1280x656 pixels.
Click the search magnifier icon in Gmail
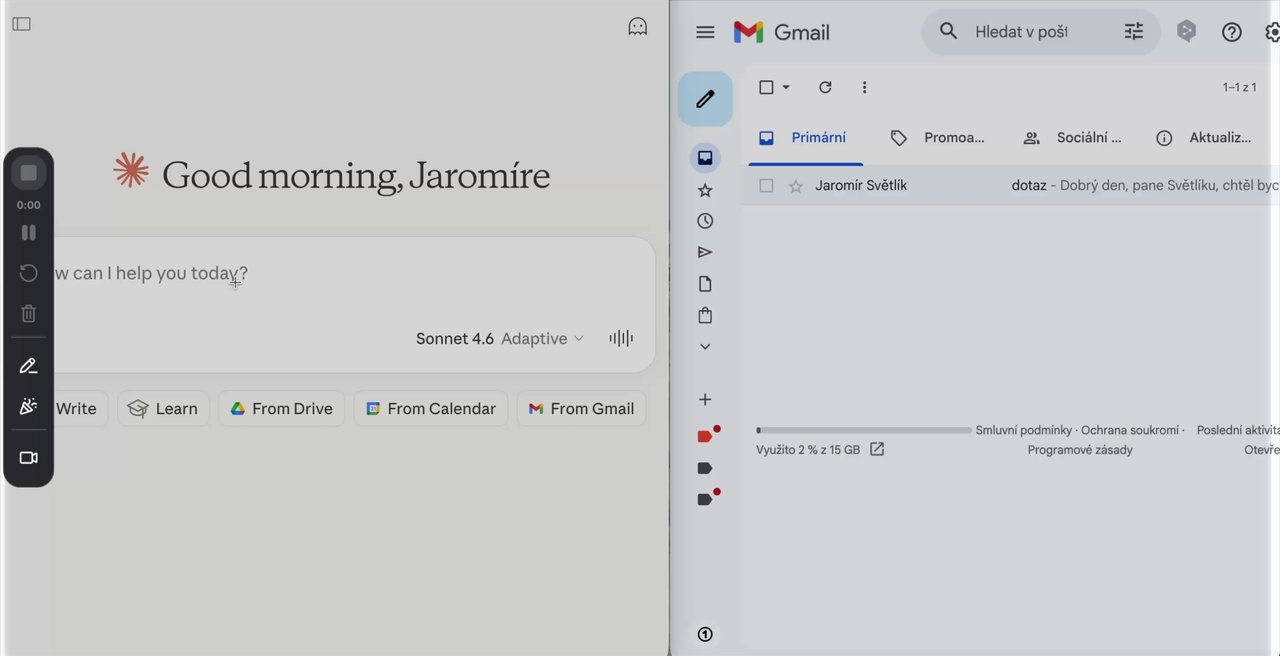pyautogui.click(x=948, y=32)
